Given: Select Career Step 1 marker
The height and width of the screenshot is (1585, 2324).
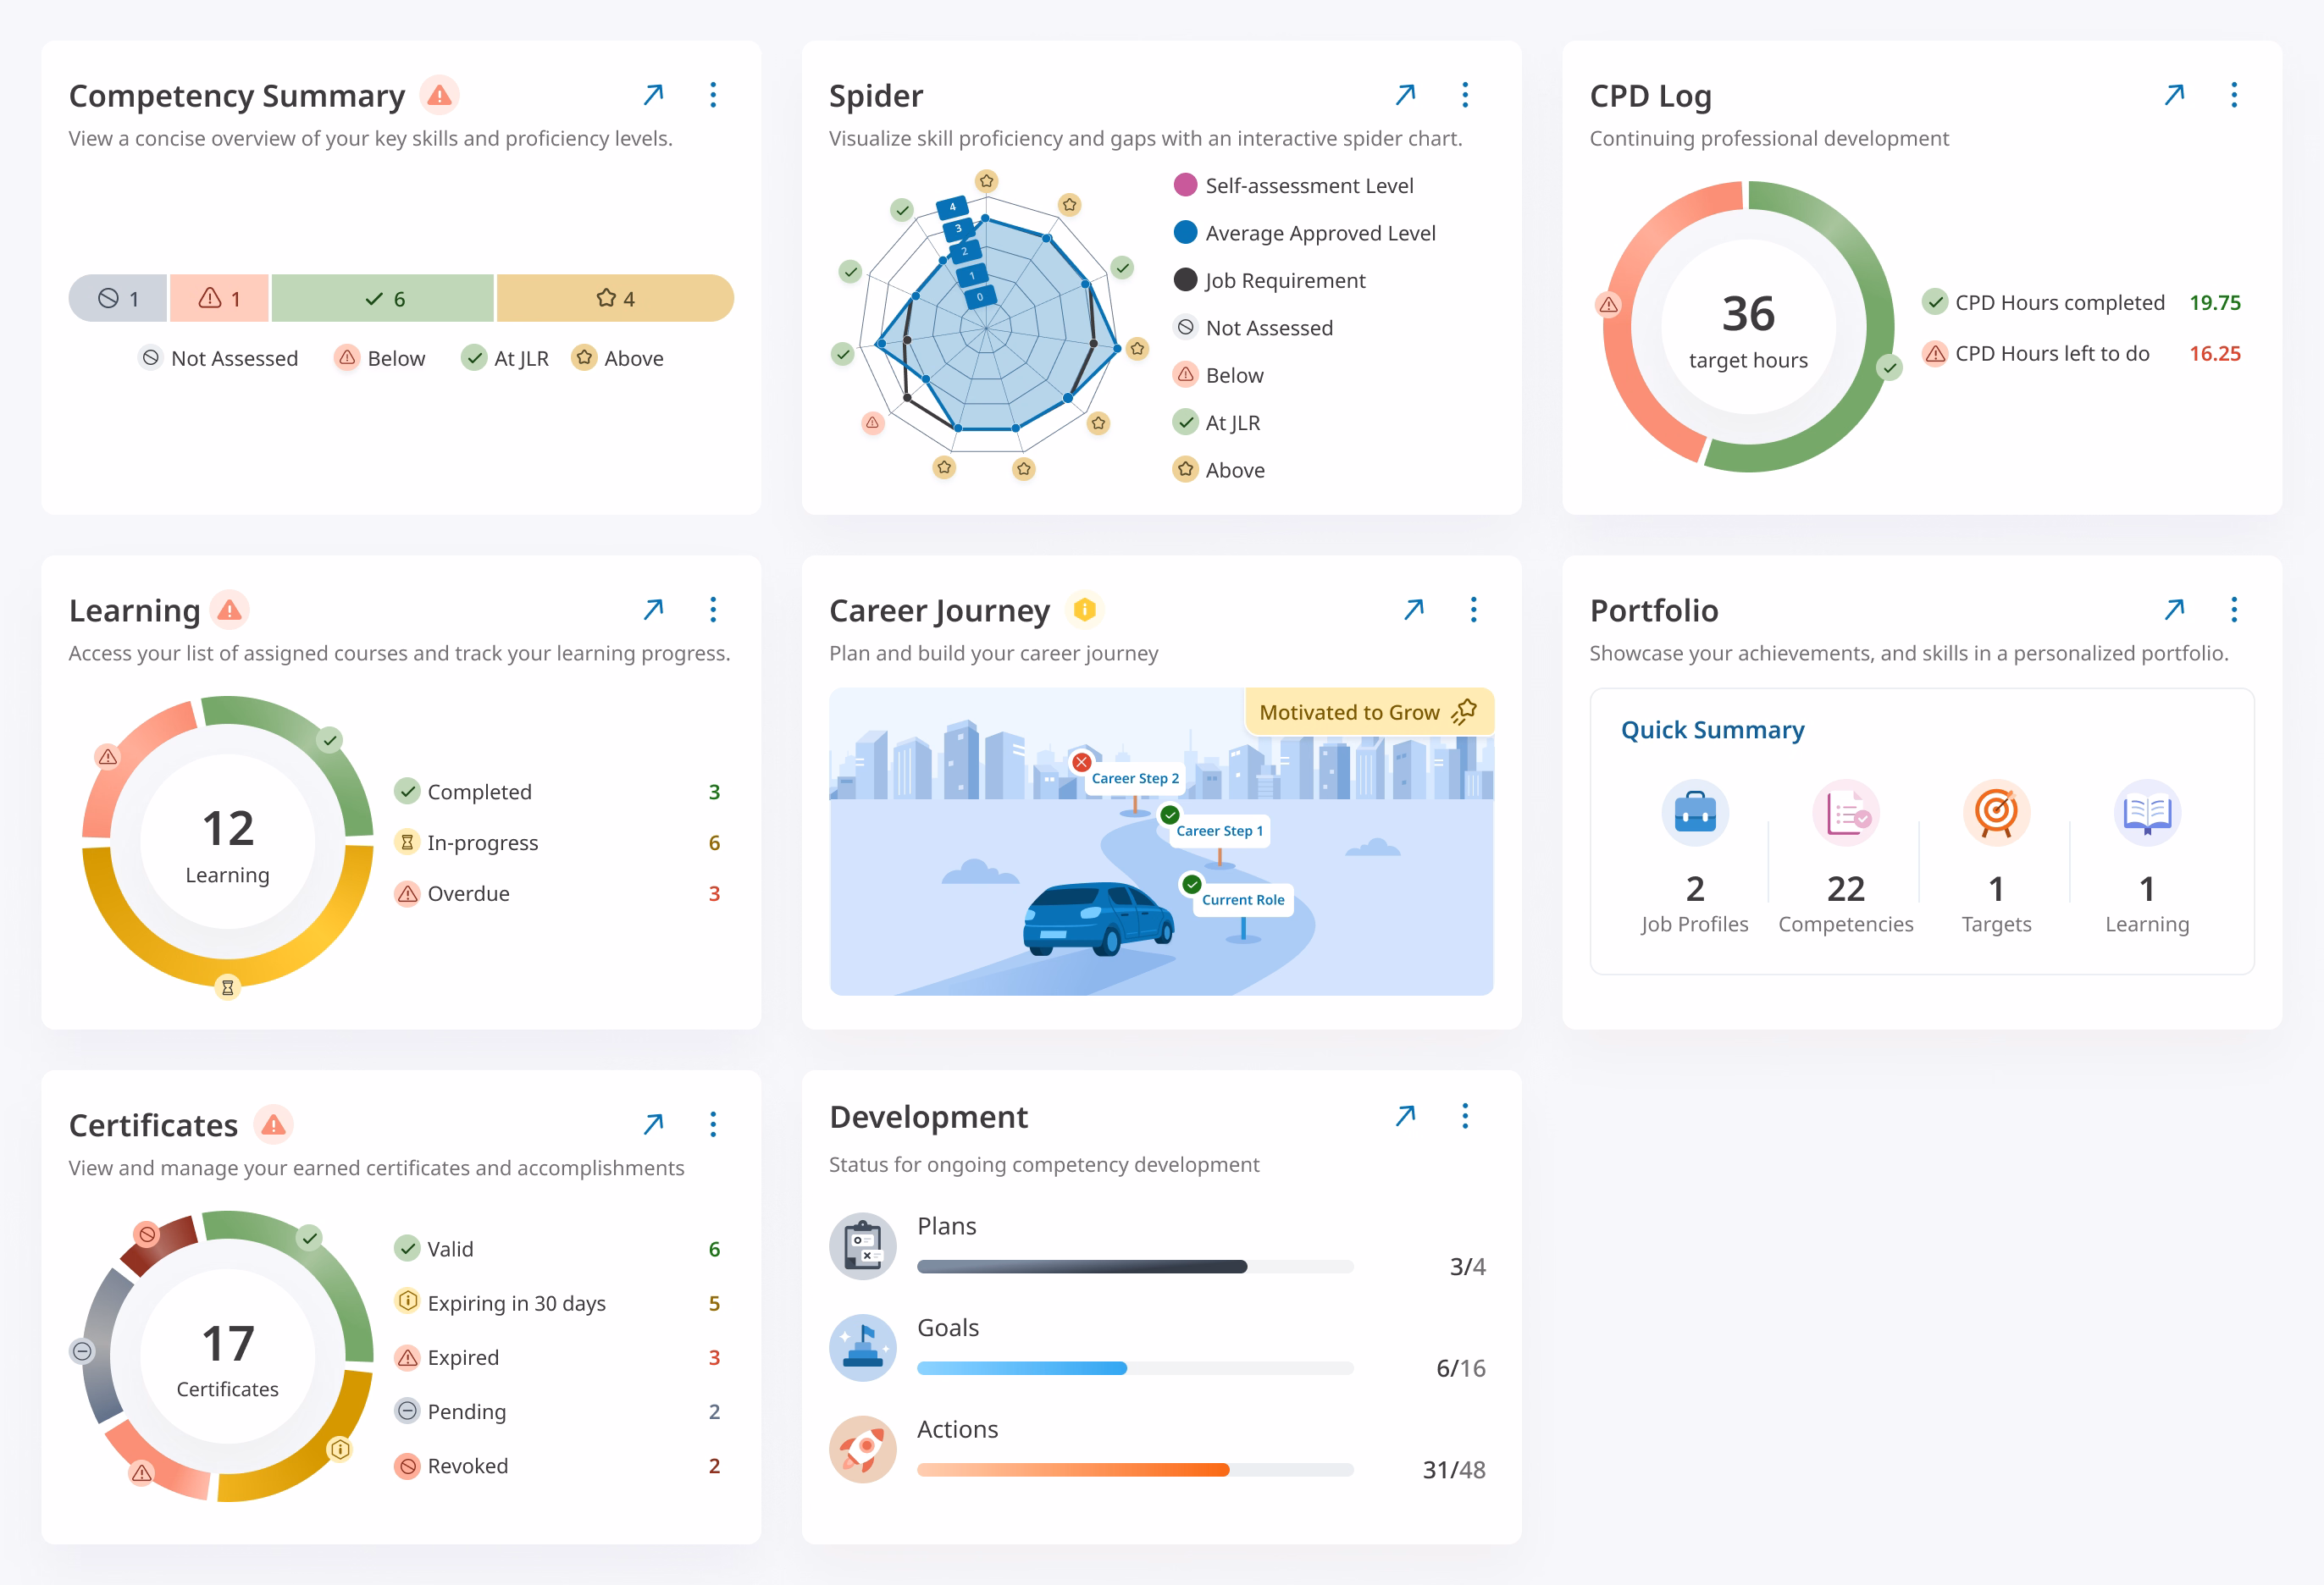Looking at the screenshot, I should click(1219, 830).
